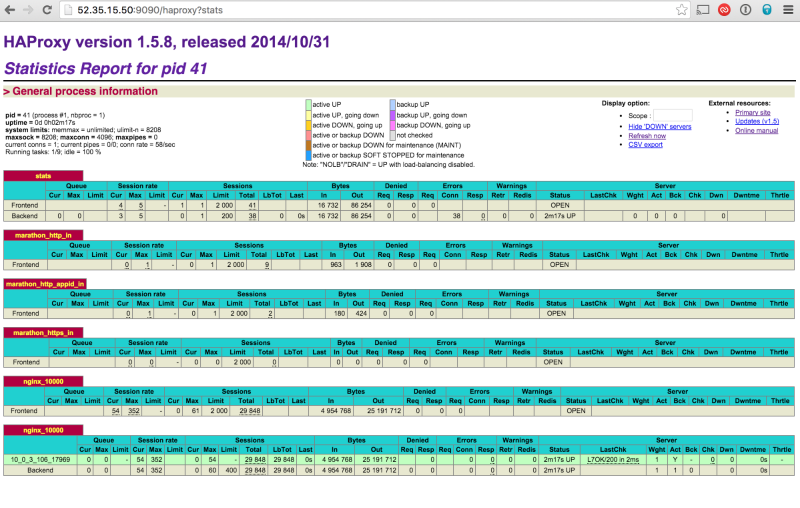Click the marathon_http_appid_in proxy header

pyautogui.click(x=45, y=284)
